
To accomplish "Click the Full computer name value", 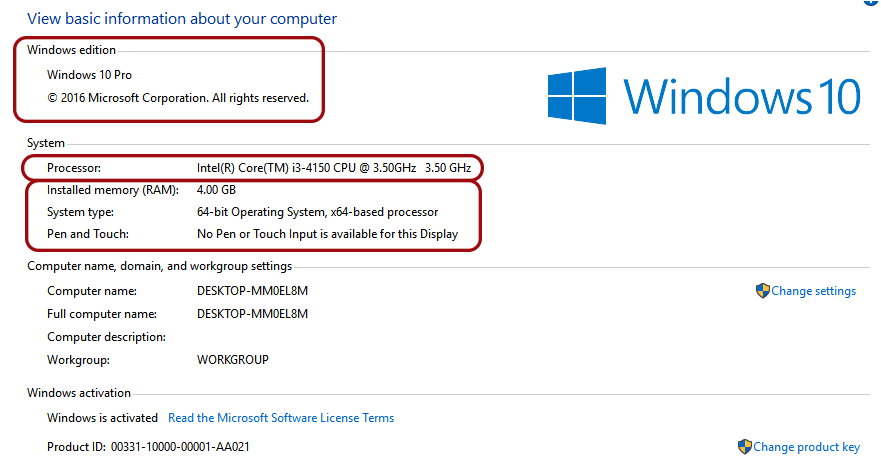I will click(x=252, y=314).
